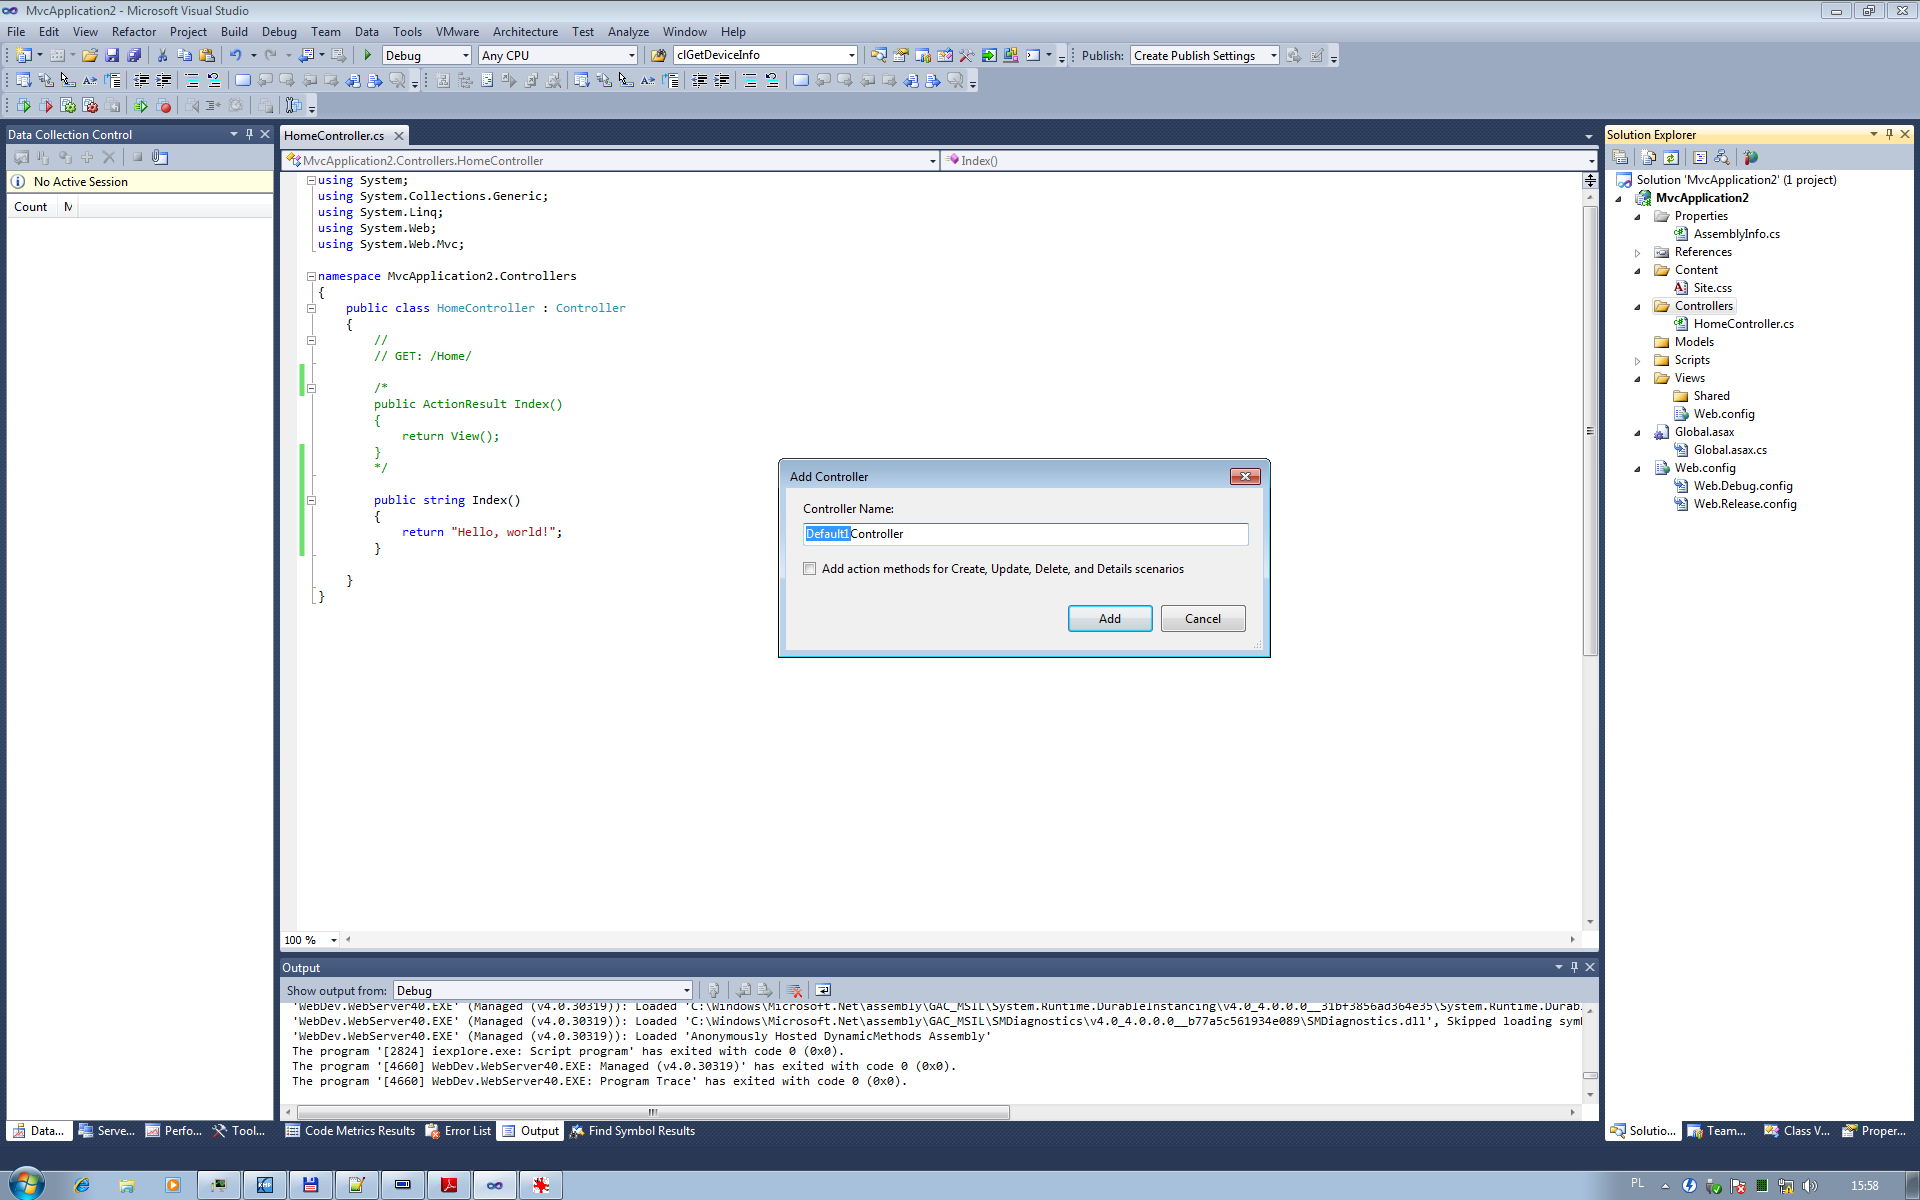Click the volume speaker tray icon
Screen dimensions: 1920x1200
[x=1810, y=1185]
